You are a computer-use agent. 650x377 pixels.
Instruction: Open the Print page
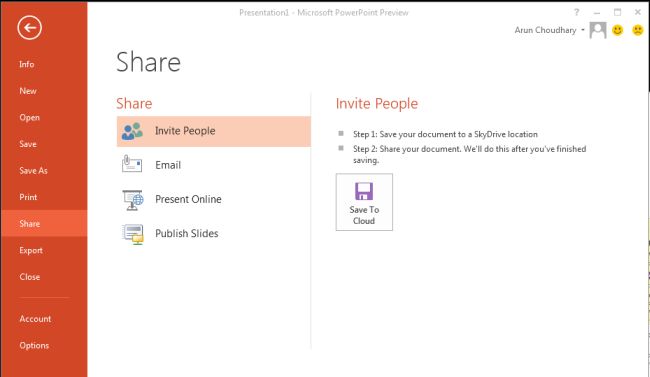(44, 197)
